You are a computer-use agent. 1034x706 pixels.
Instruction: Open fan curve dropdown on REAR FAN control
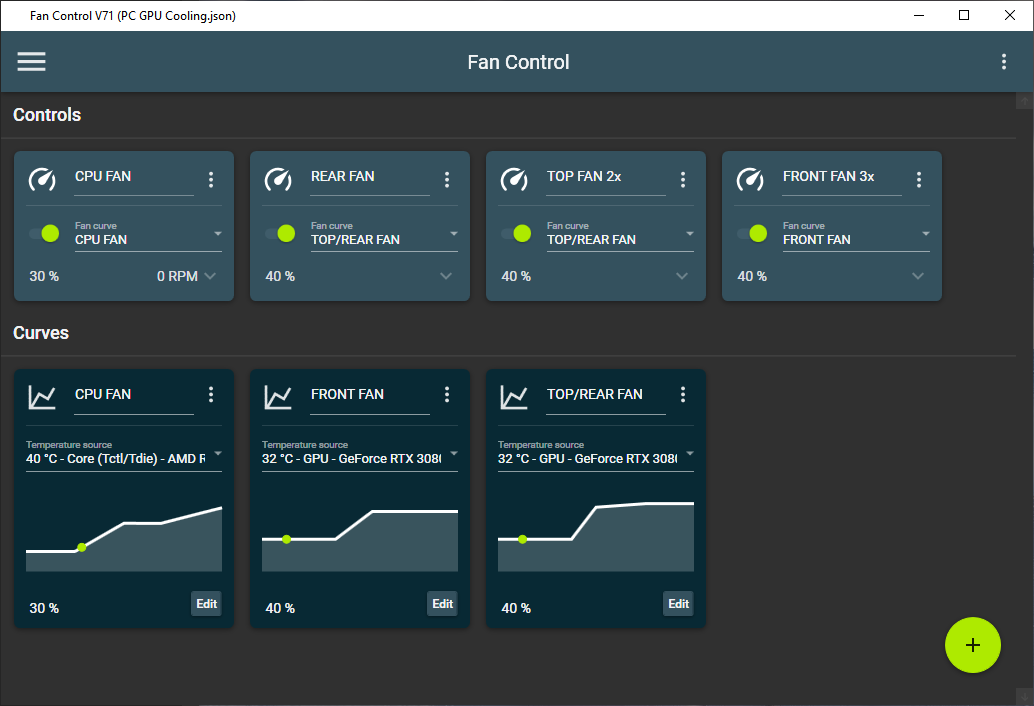pyautogui.click(x=384, y=235)
